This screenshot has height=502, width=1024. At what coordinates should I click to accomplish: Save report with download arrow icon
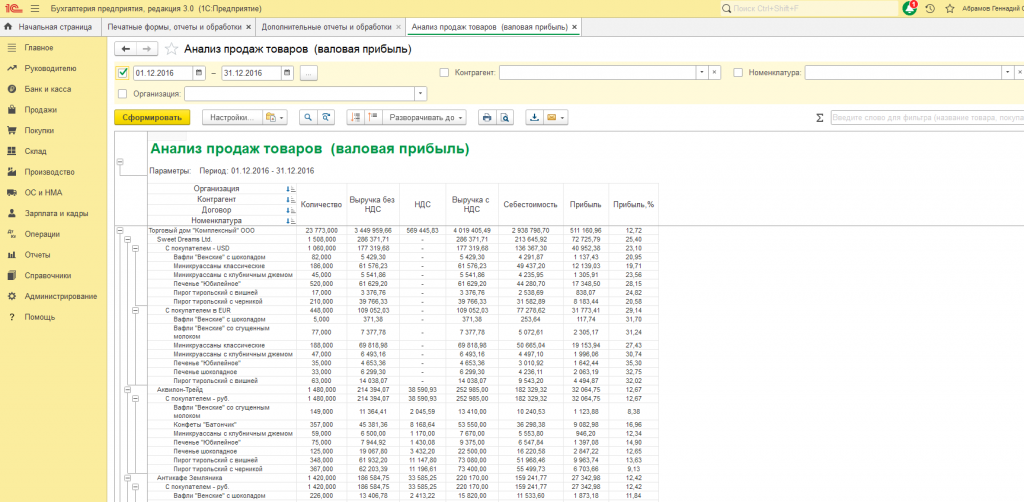(x=534, y=118)
